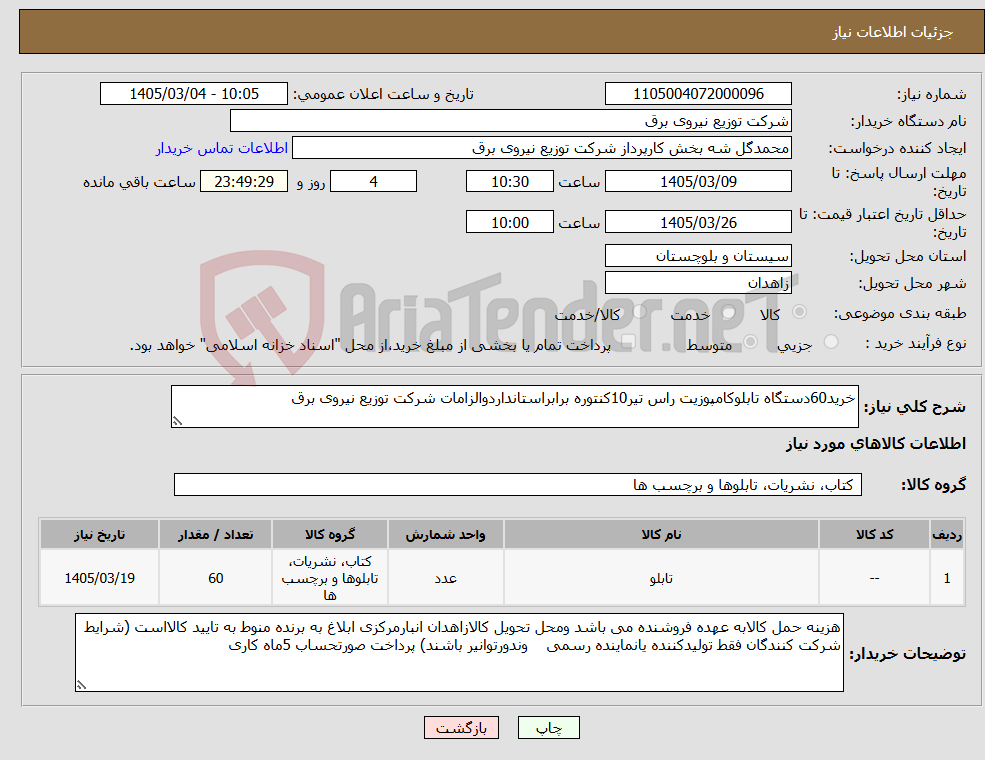Viewport: 985px width, 760px height.
Task: Click the ساعت باقی مانده label
Action: [x=139, y=182]
